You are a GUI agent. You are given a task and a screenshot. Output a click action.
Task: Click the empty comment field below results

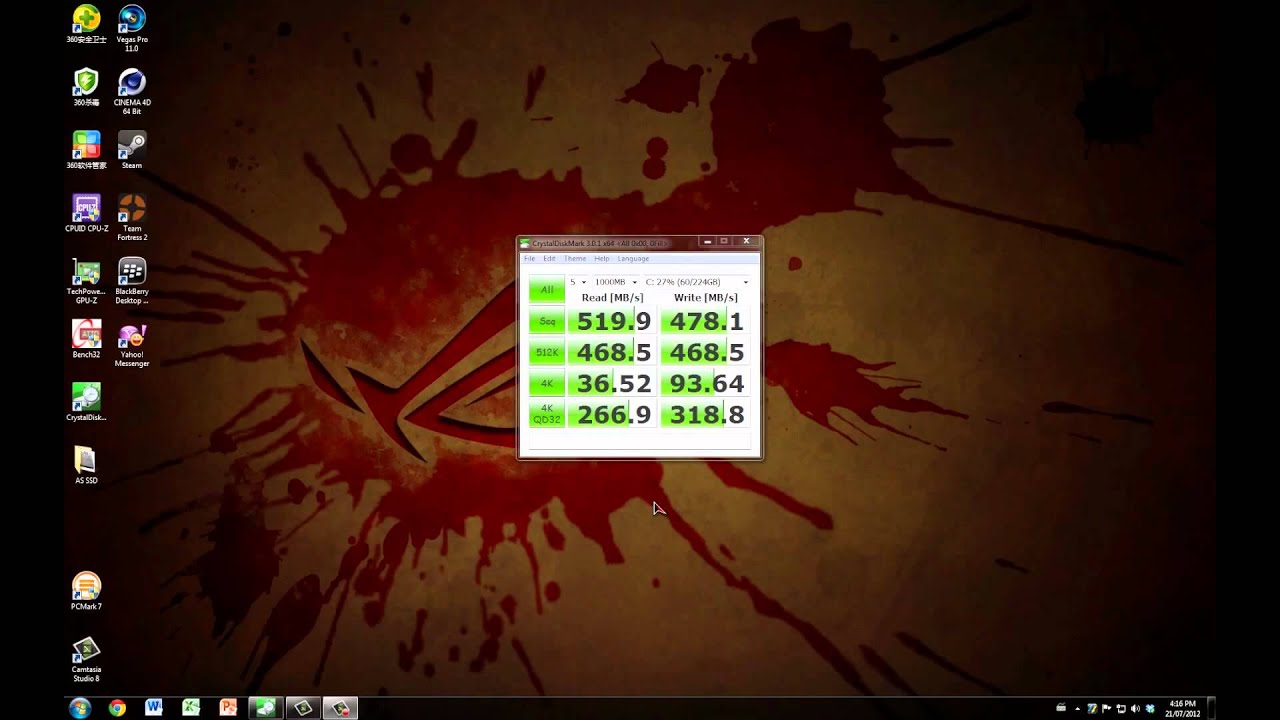pos(639,442)
